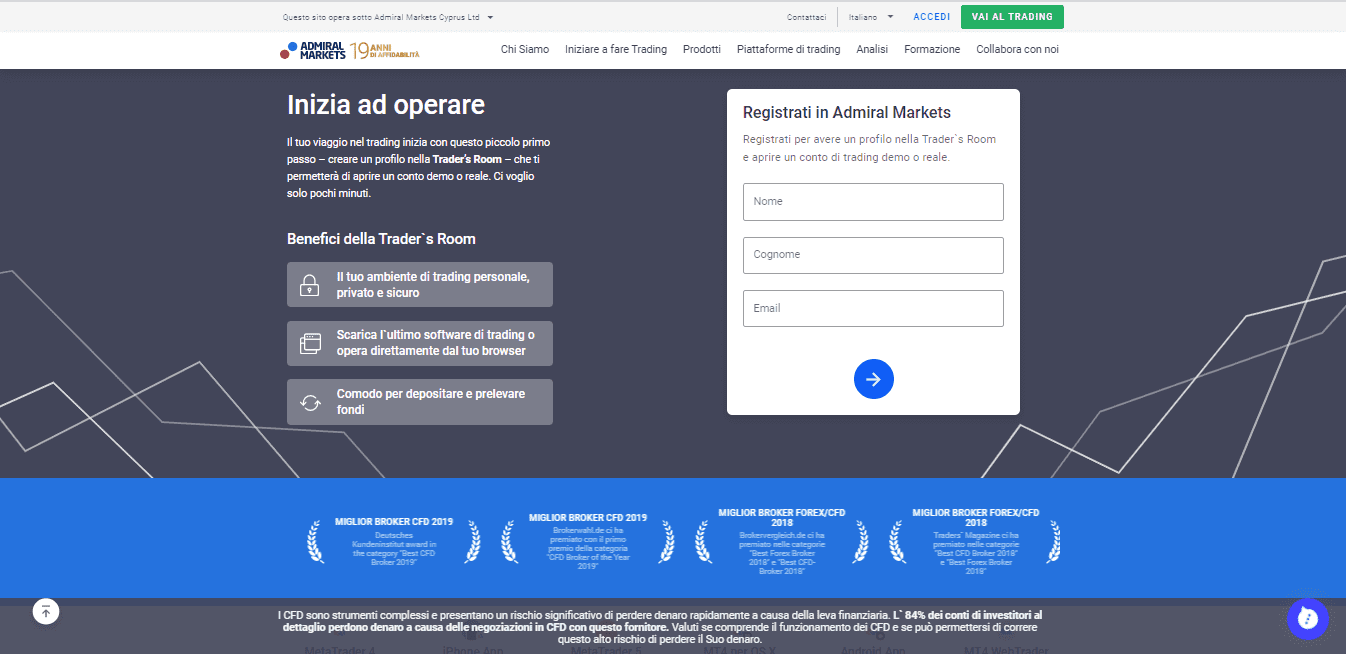1346x654 pixels.
Task: Click the Comodo per depositare benefit card
Action: [420, 402]
